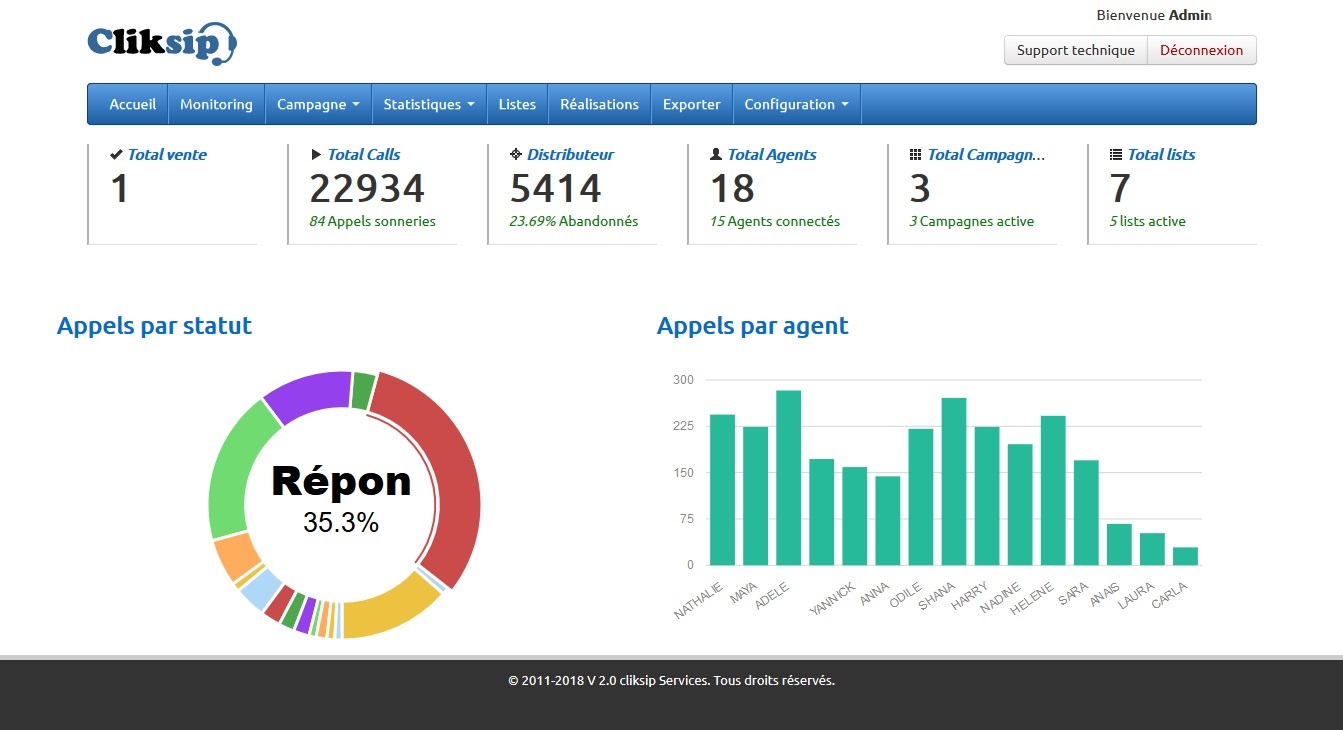
Task: Expand the Campagne dropdown menu
Action: pyautogui.click(x=317, y=104)
